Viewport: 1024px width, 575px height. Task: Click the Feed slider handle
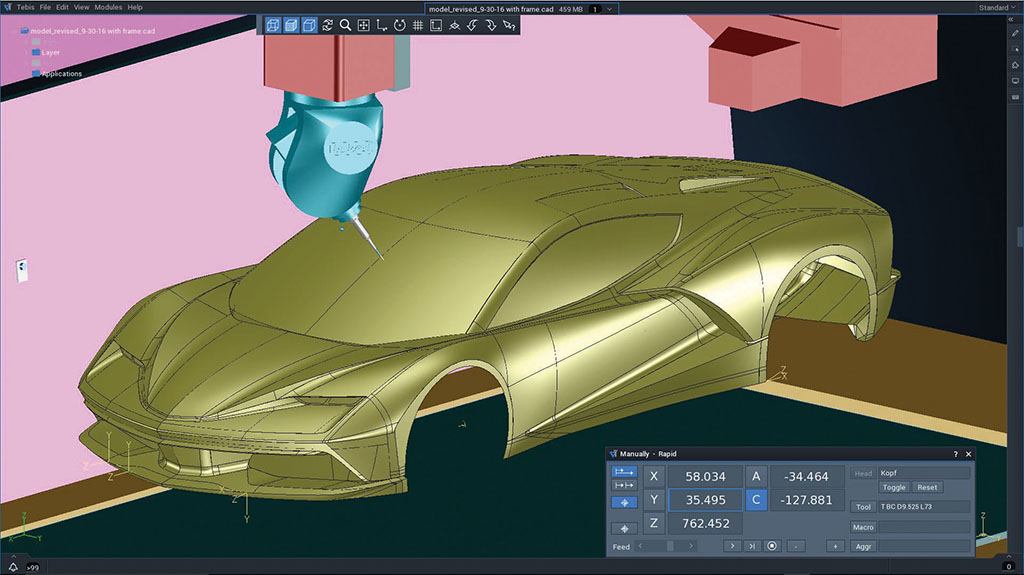pos(670,546)
